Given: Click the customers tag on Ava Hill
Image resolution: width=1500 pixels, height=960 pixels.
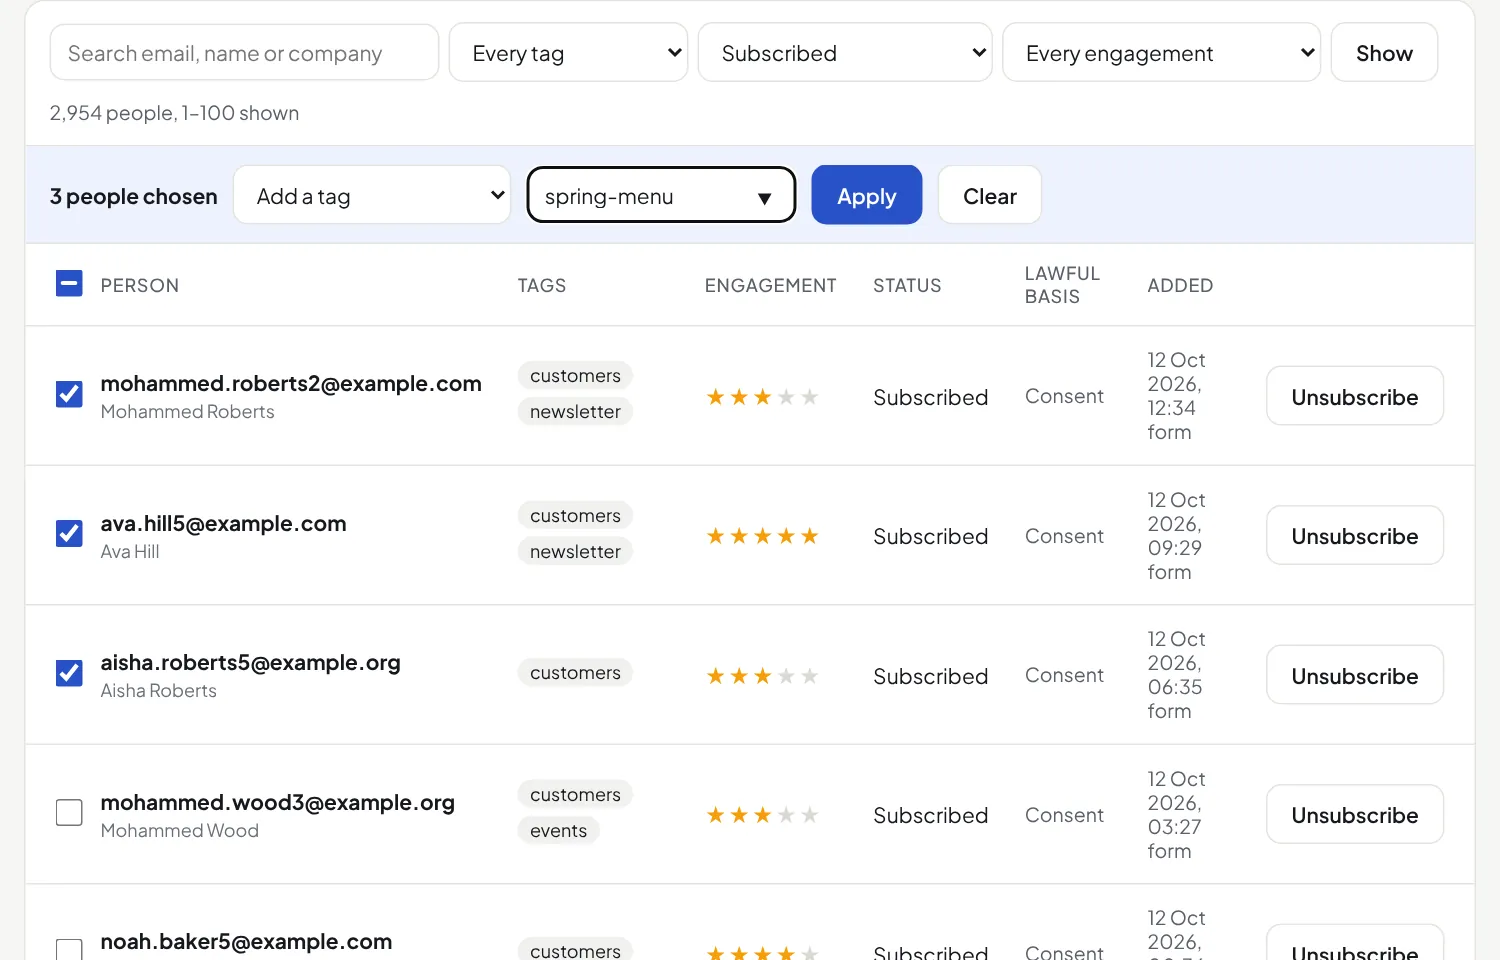Looking at the screenshot, I should tap(575, 516).
